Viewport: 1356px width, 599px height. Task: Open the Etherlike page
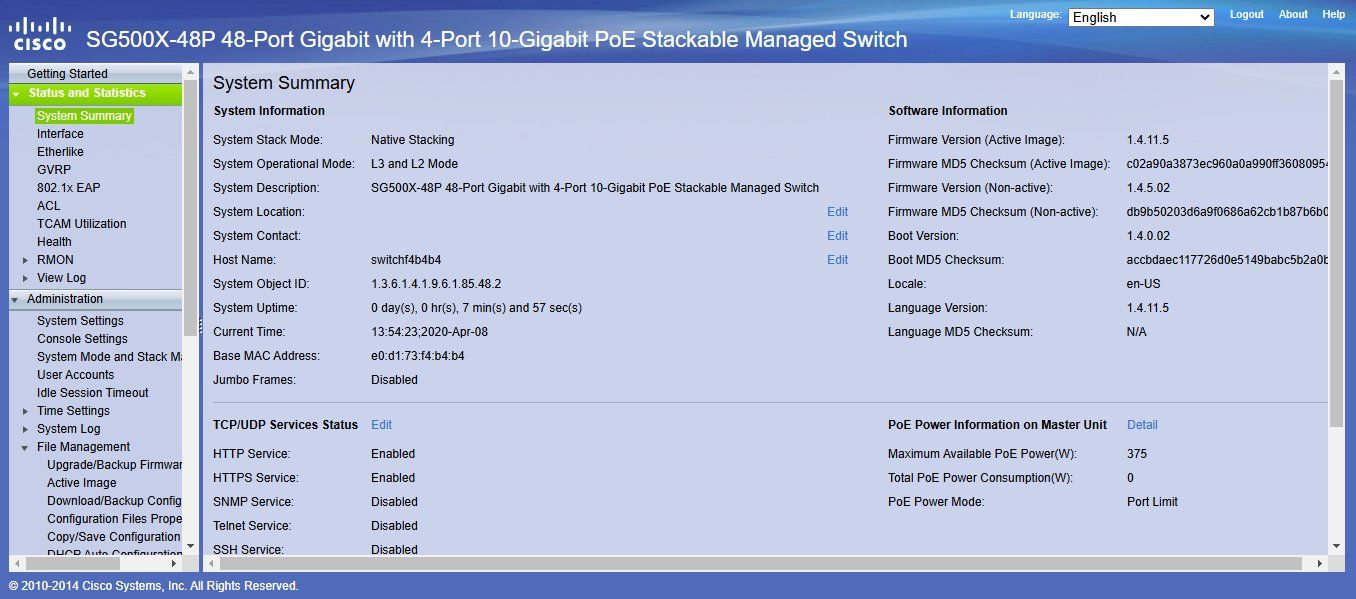60,152
